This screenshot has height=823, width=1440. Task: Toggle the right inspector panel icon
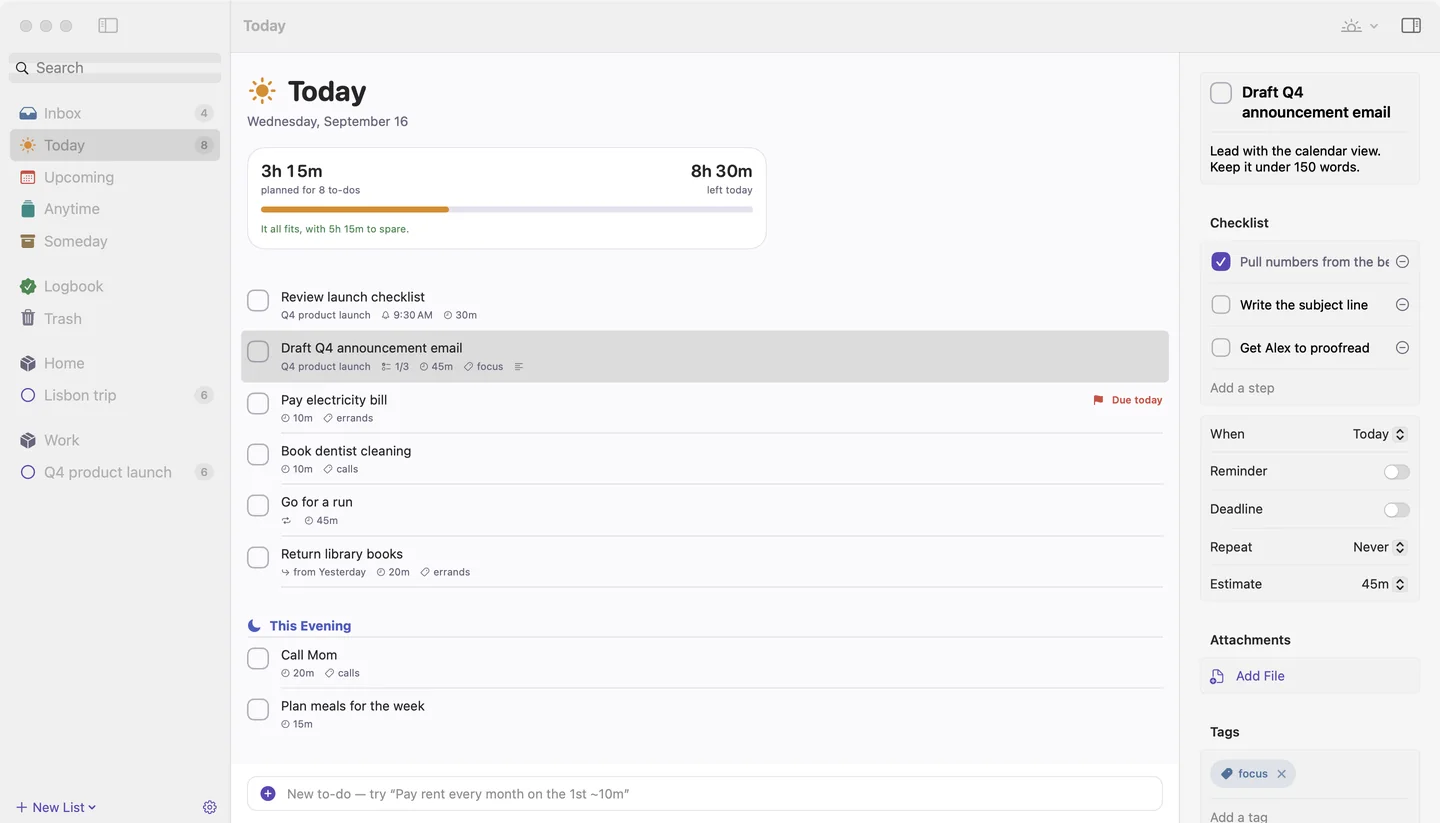(x=1411, y=26)
